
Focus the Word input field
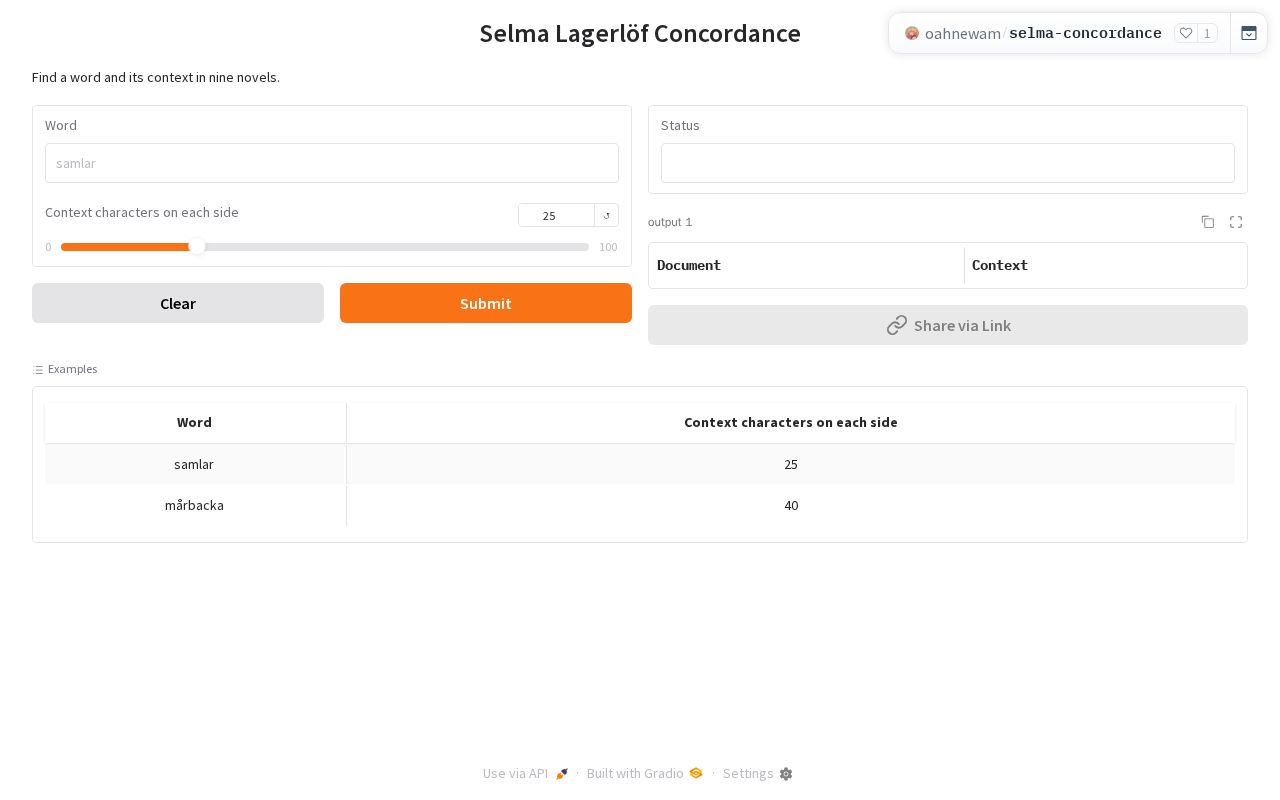(332, 163)
